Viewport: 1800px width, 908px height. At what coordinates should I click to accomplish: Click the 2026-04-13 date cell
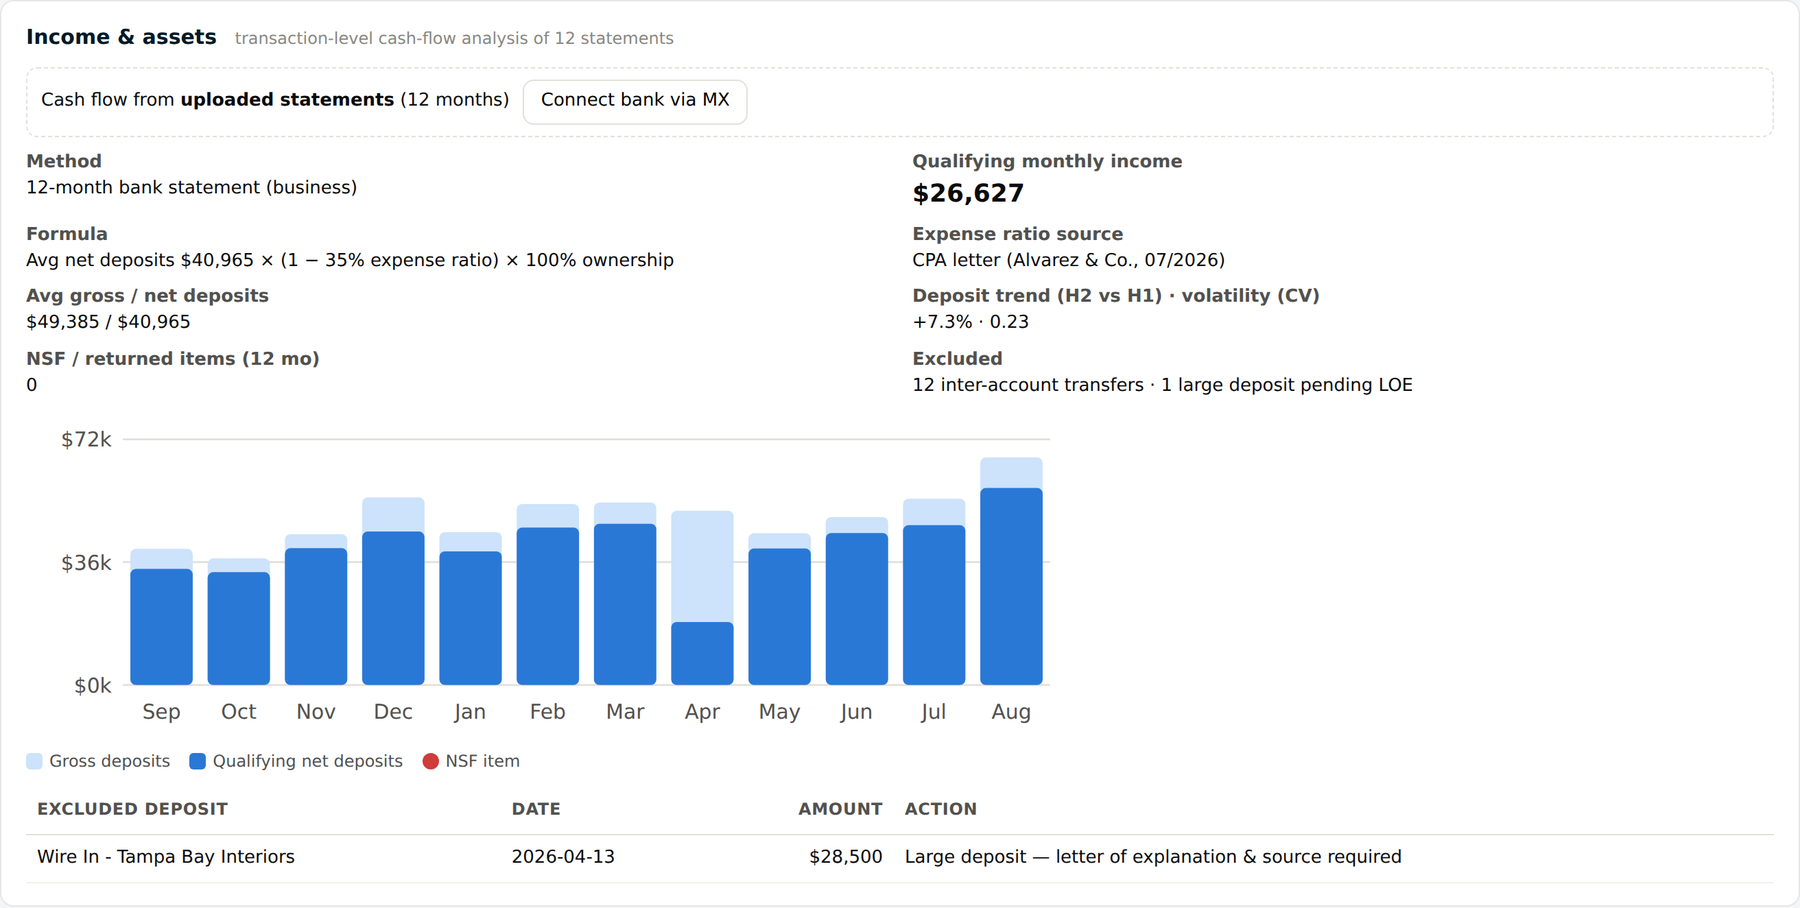[x=563, y=857]
